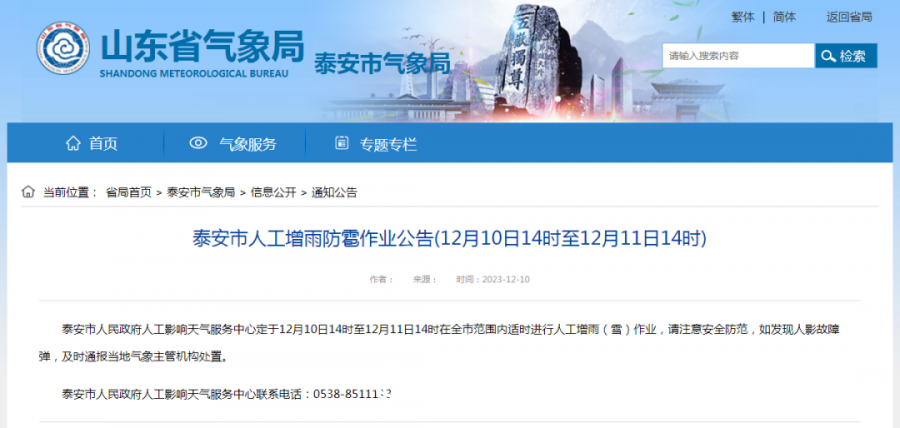Open the 首页 navigation menu item
The width and height of the screenshot is (900, 428).
pyautogui.click(x=91, y=143)
